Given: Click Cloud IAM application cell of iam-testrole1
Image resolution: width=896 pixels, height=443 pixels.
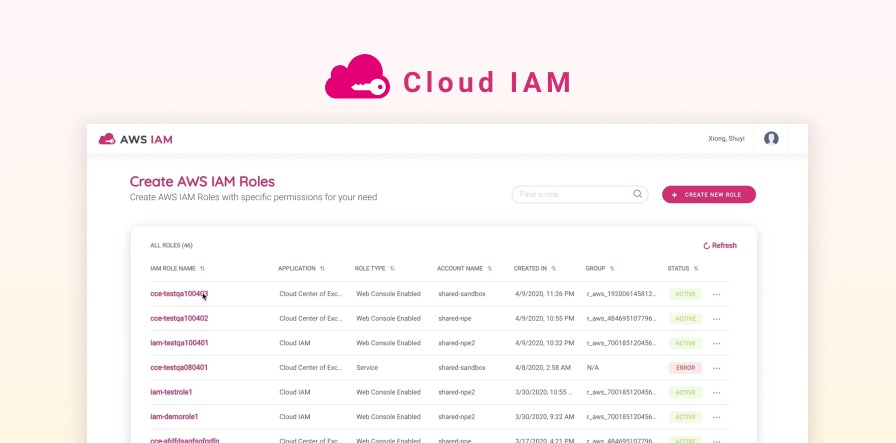Looking at the screenshot, I should coord(295,392).
